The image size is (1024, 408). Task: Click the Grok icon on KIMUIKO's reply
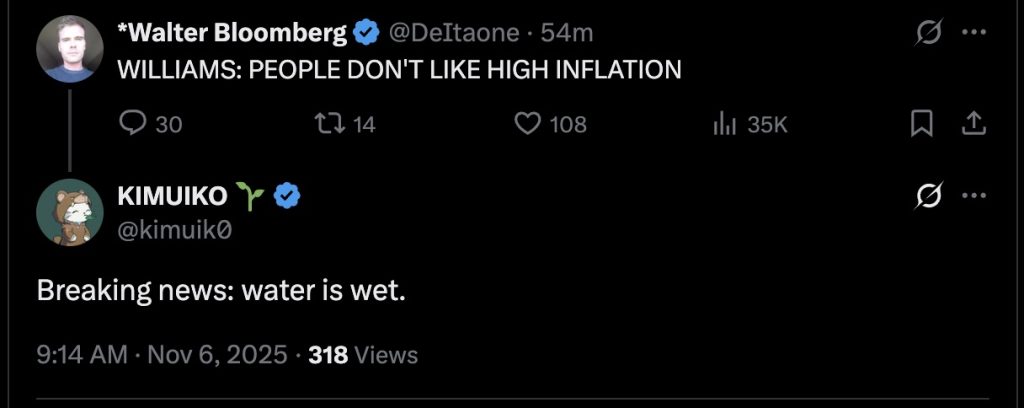(x=927, y=196)
